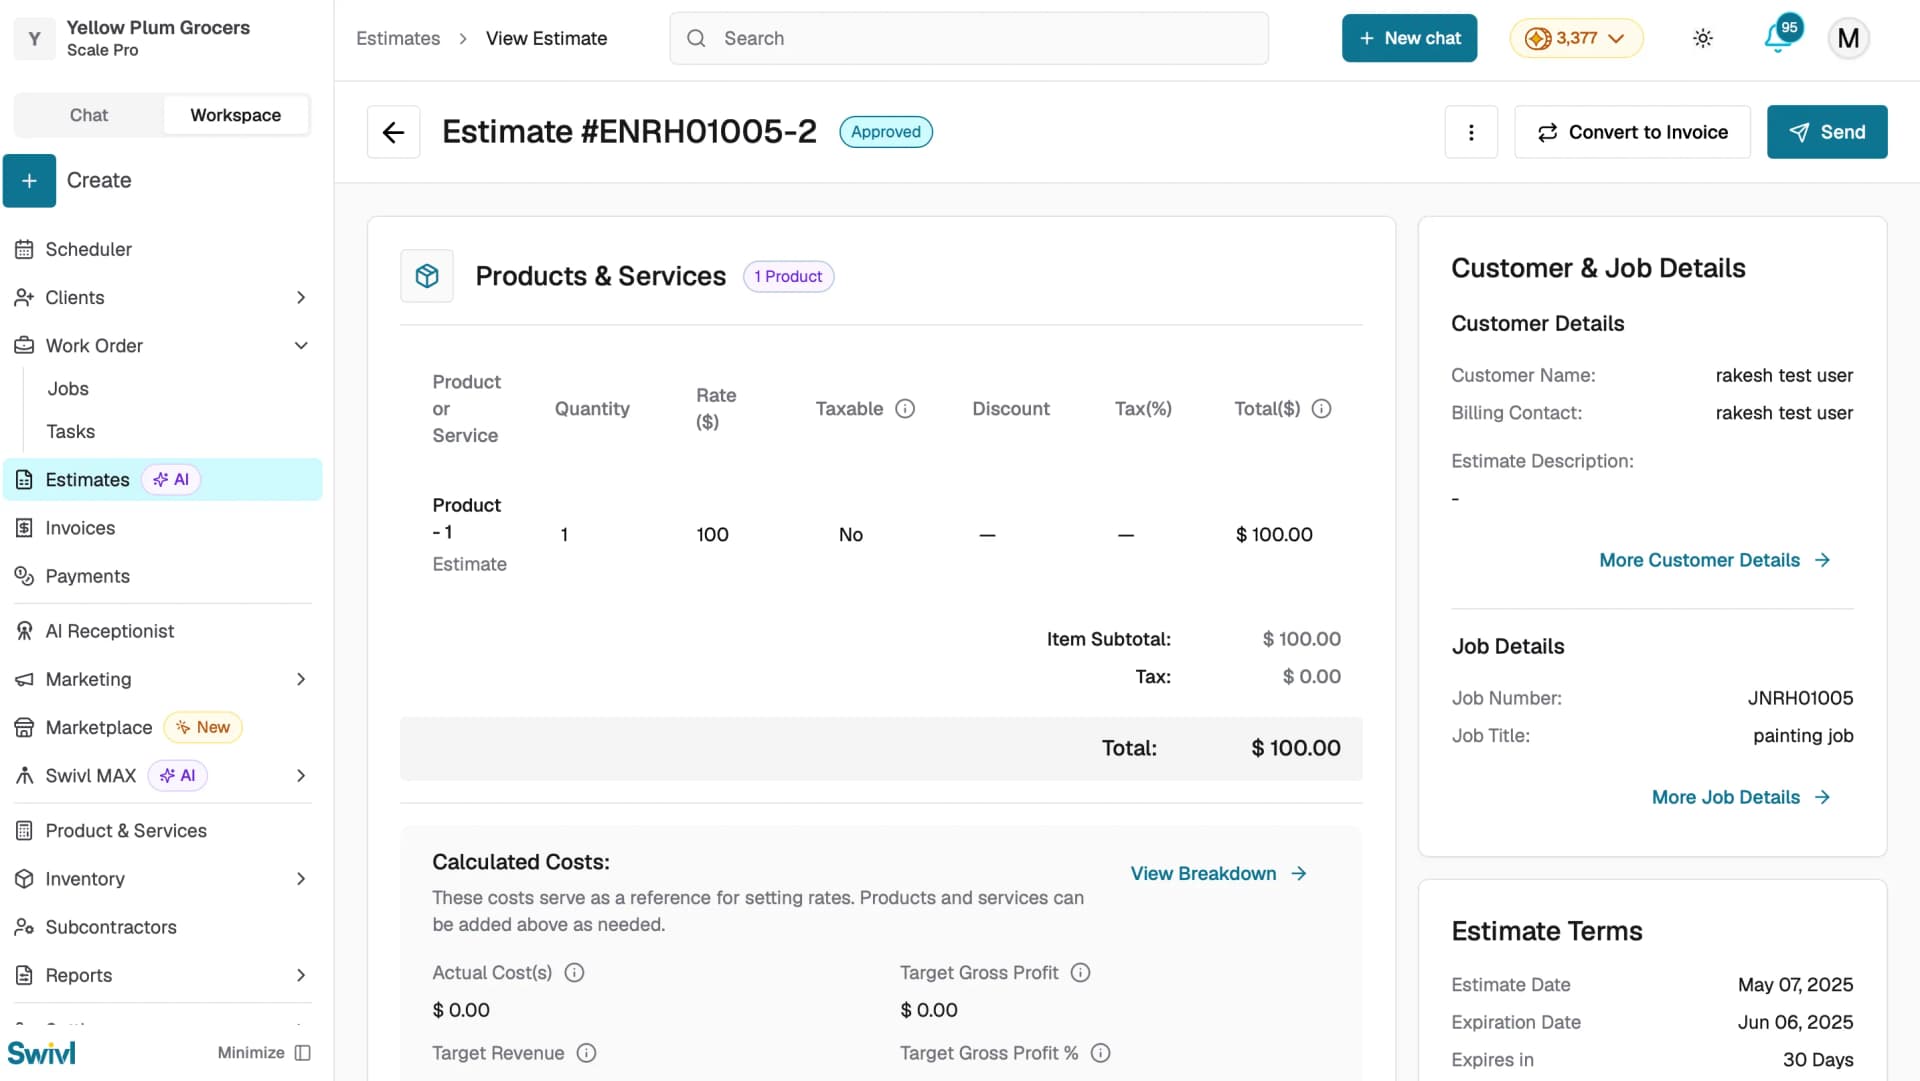Image resolution: width=1920 pixels, height=1081 pixels.
Task: Show Actual Cost(s) info icon
Action: (574, 972)
